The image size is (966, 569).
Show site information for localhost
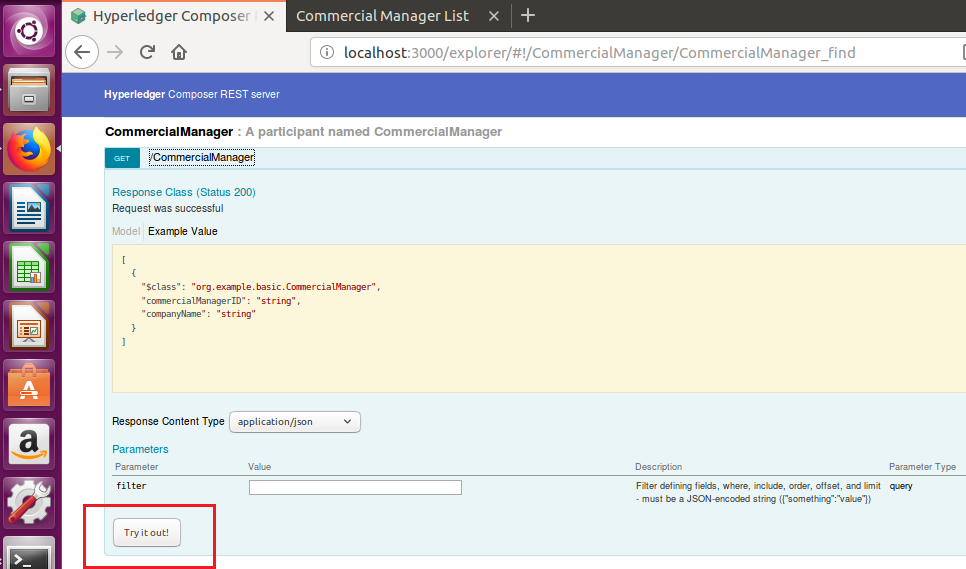click(x=327, y=52)
